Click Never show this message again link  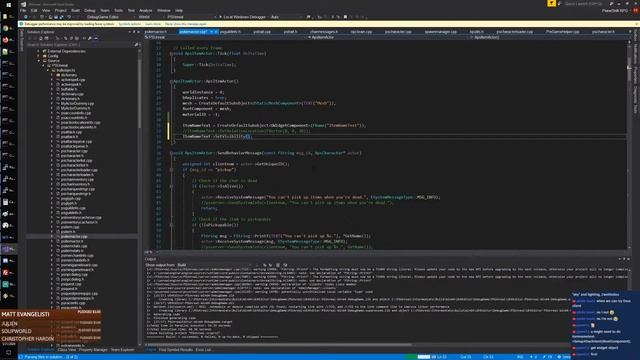(186, 24)
